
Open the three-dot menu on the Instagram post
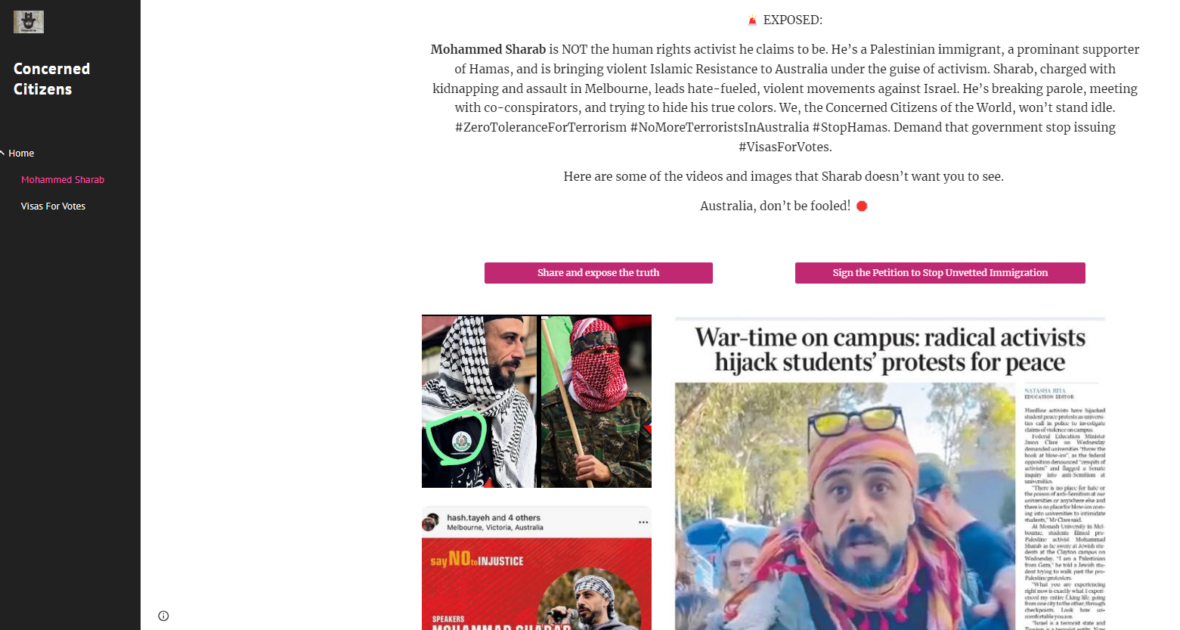(643, 522)
